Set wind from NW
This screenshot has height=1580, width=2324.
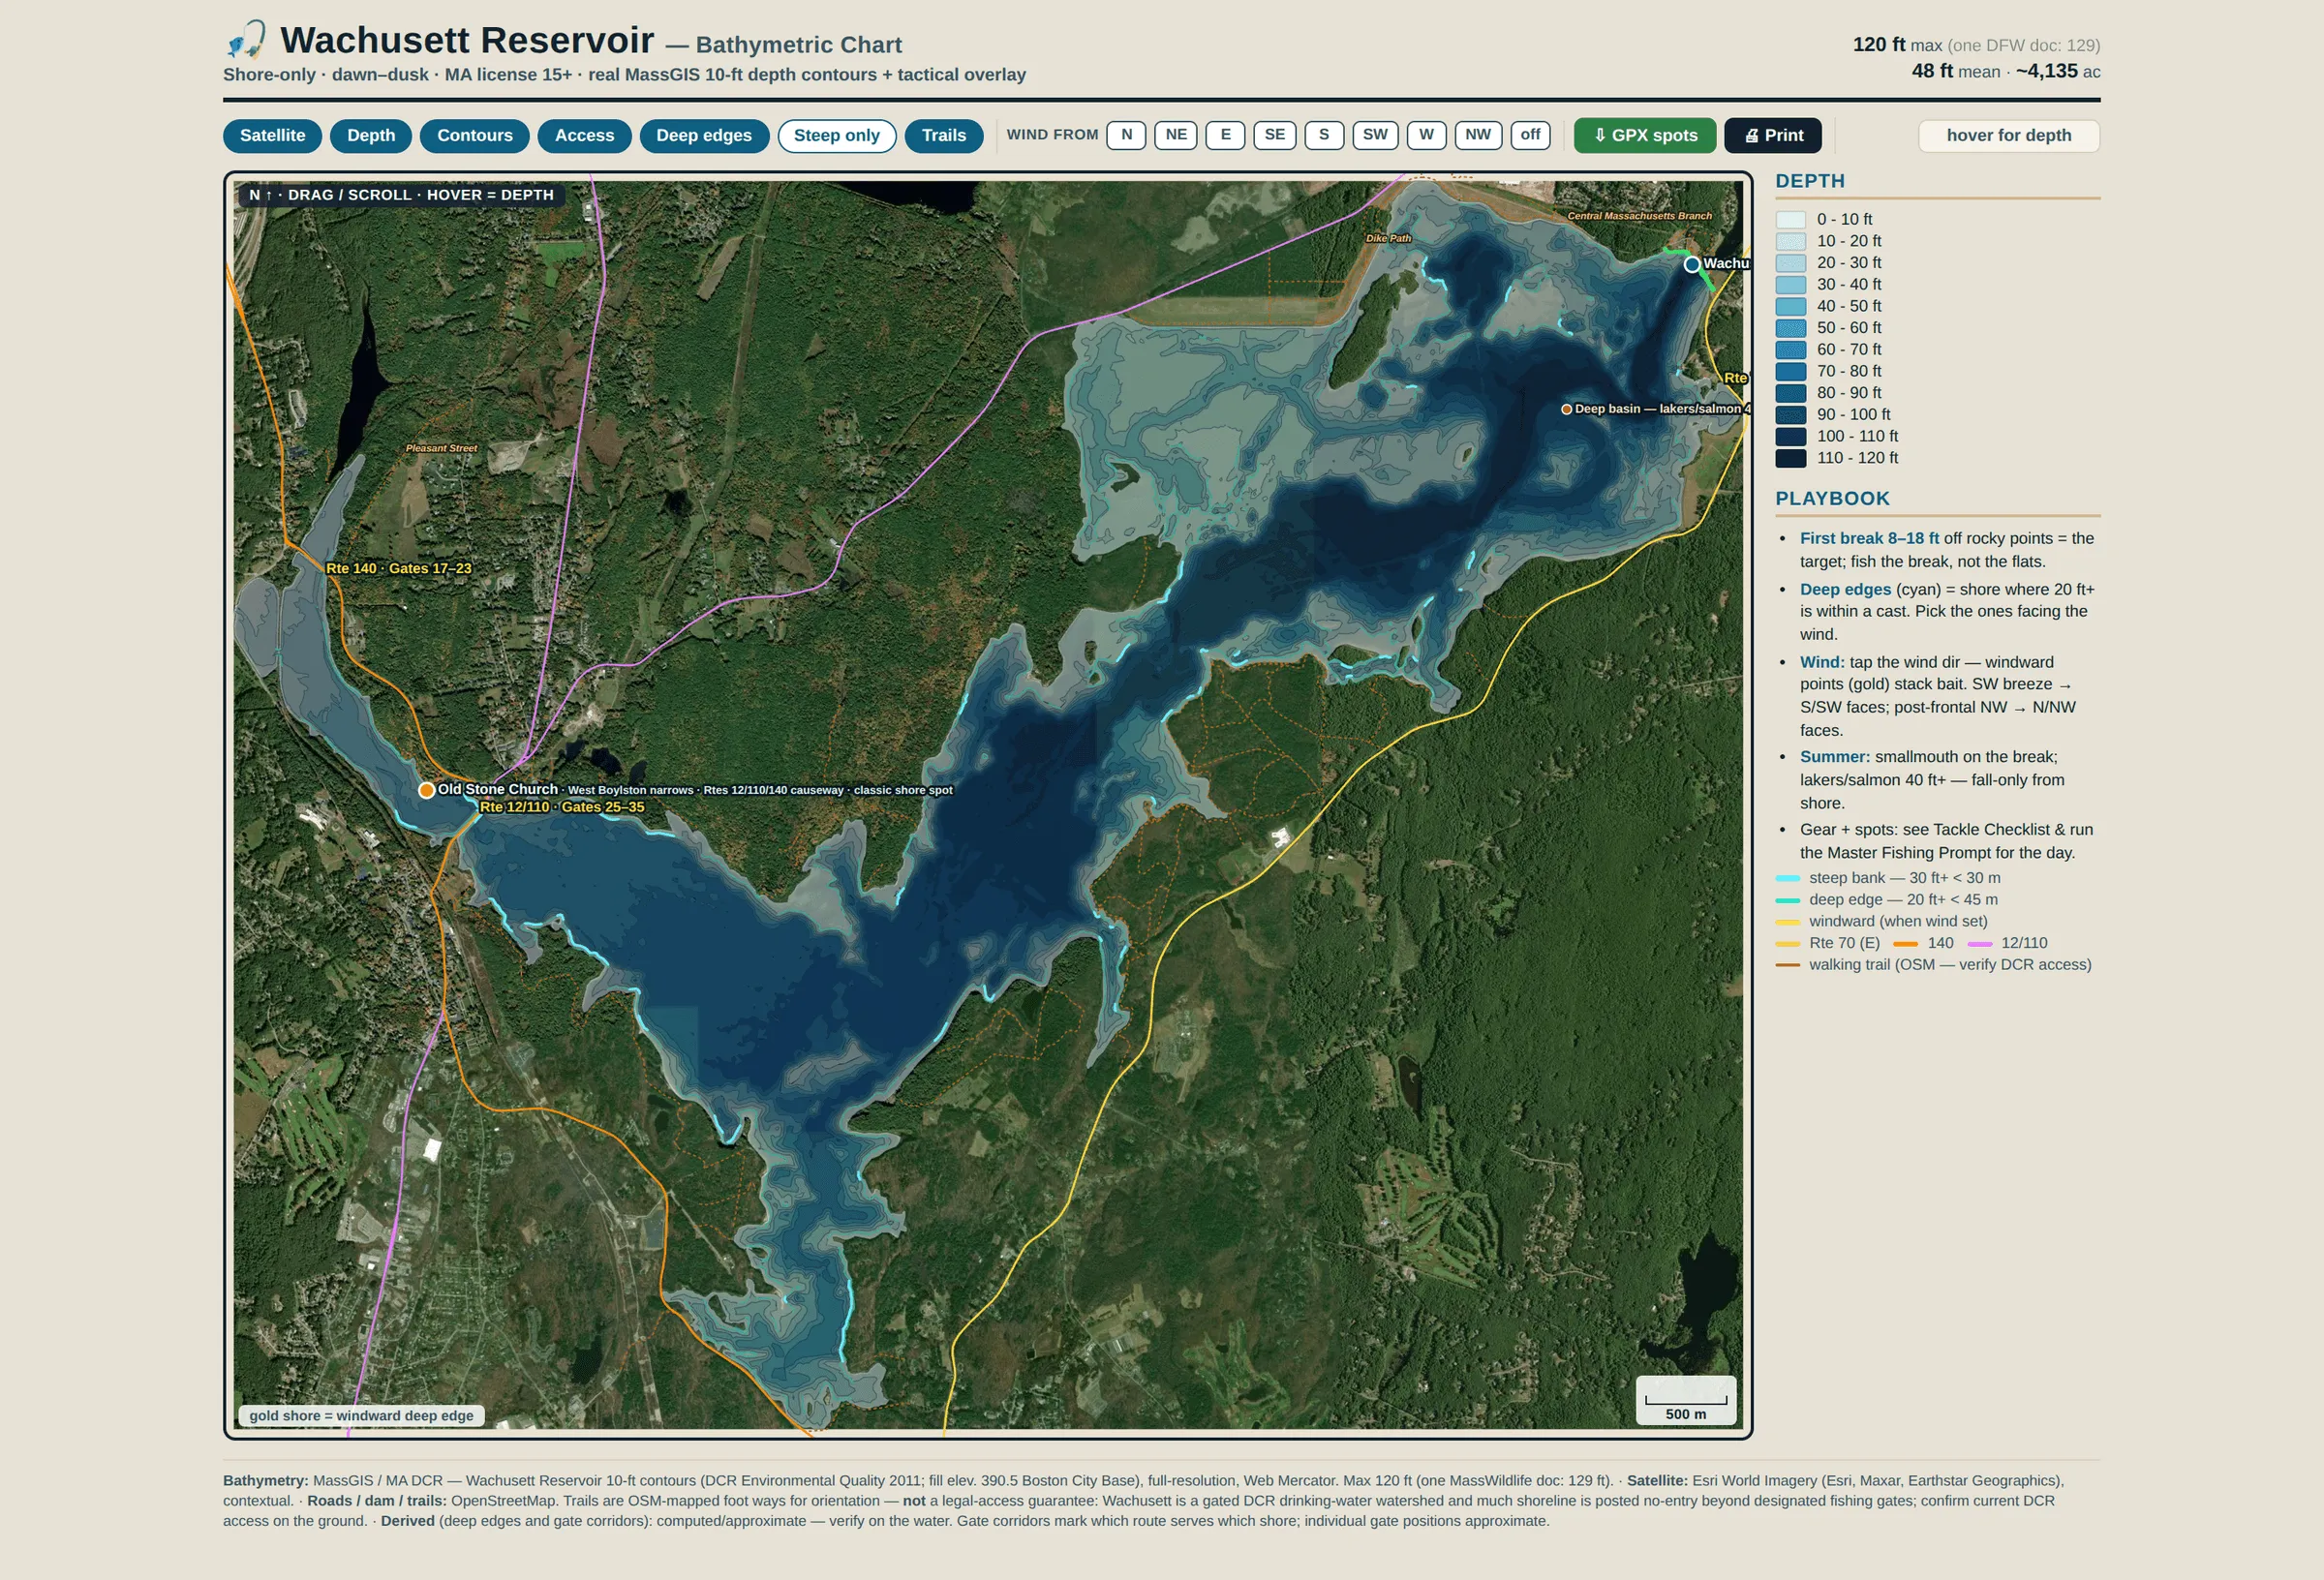(1478, 135)
